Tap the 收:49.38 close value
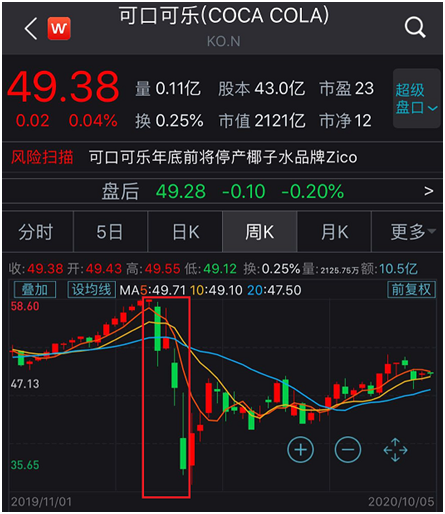The width and height of the screenshot is (445, 514). [x=36, y=269]
